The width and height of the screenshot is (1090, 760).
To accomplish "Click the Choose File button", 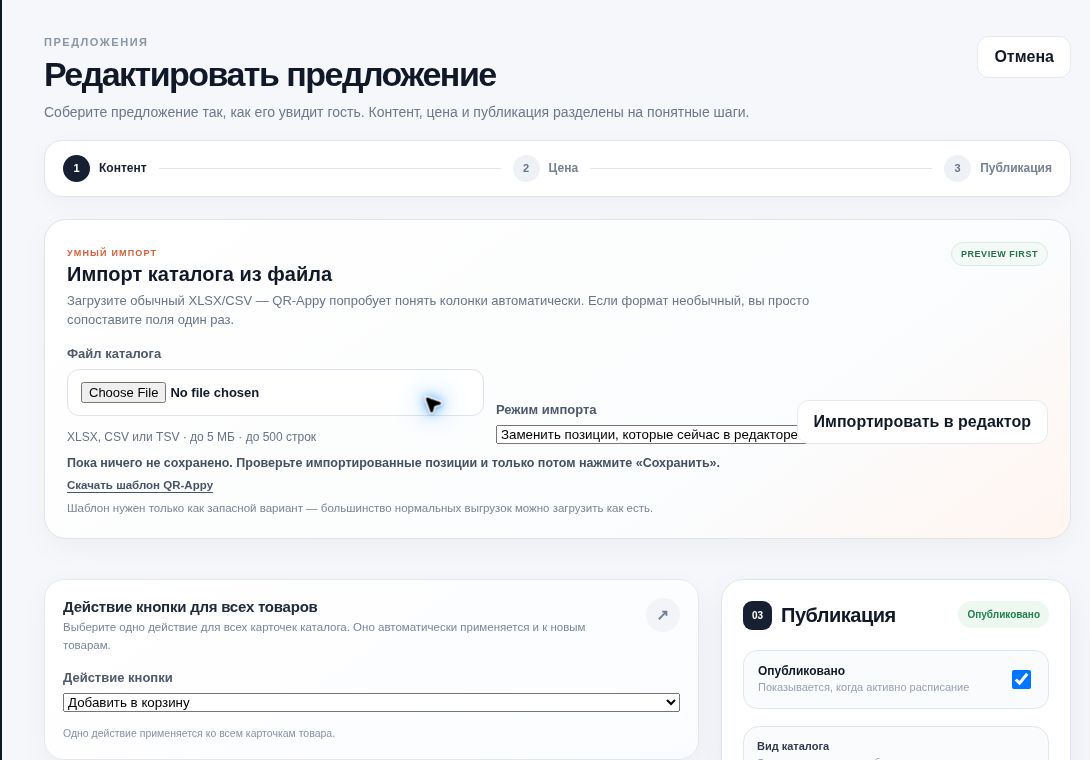I will pyautogui.click(x=123, y=393).
